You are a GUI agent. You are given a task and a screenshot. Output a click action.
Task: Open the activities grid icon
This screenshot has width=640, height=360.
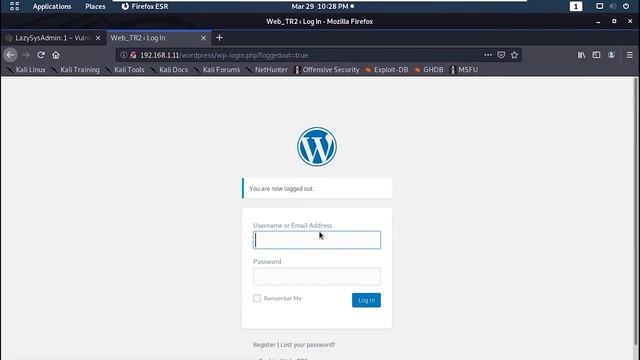pos(14,6)
